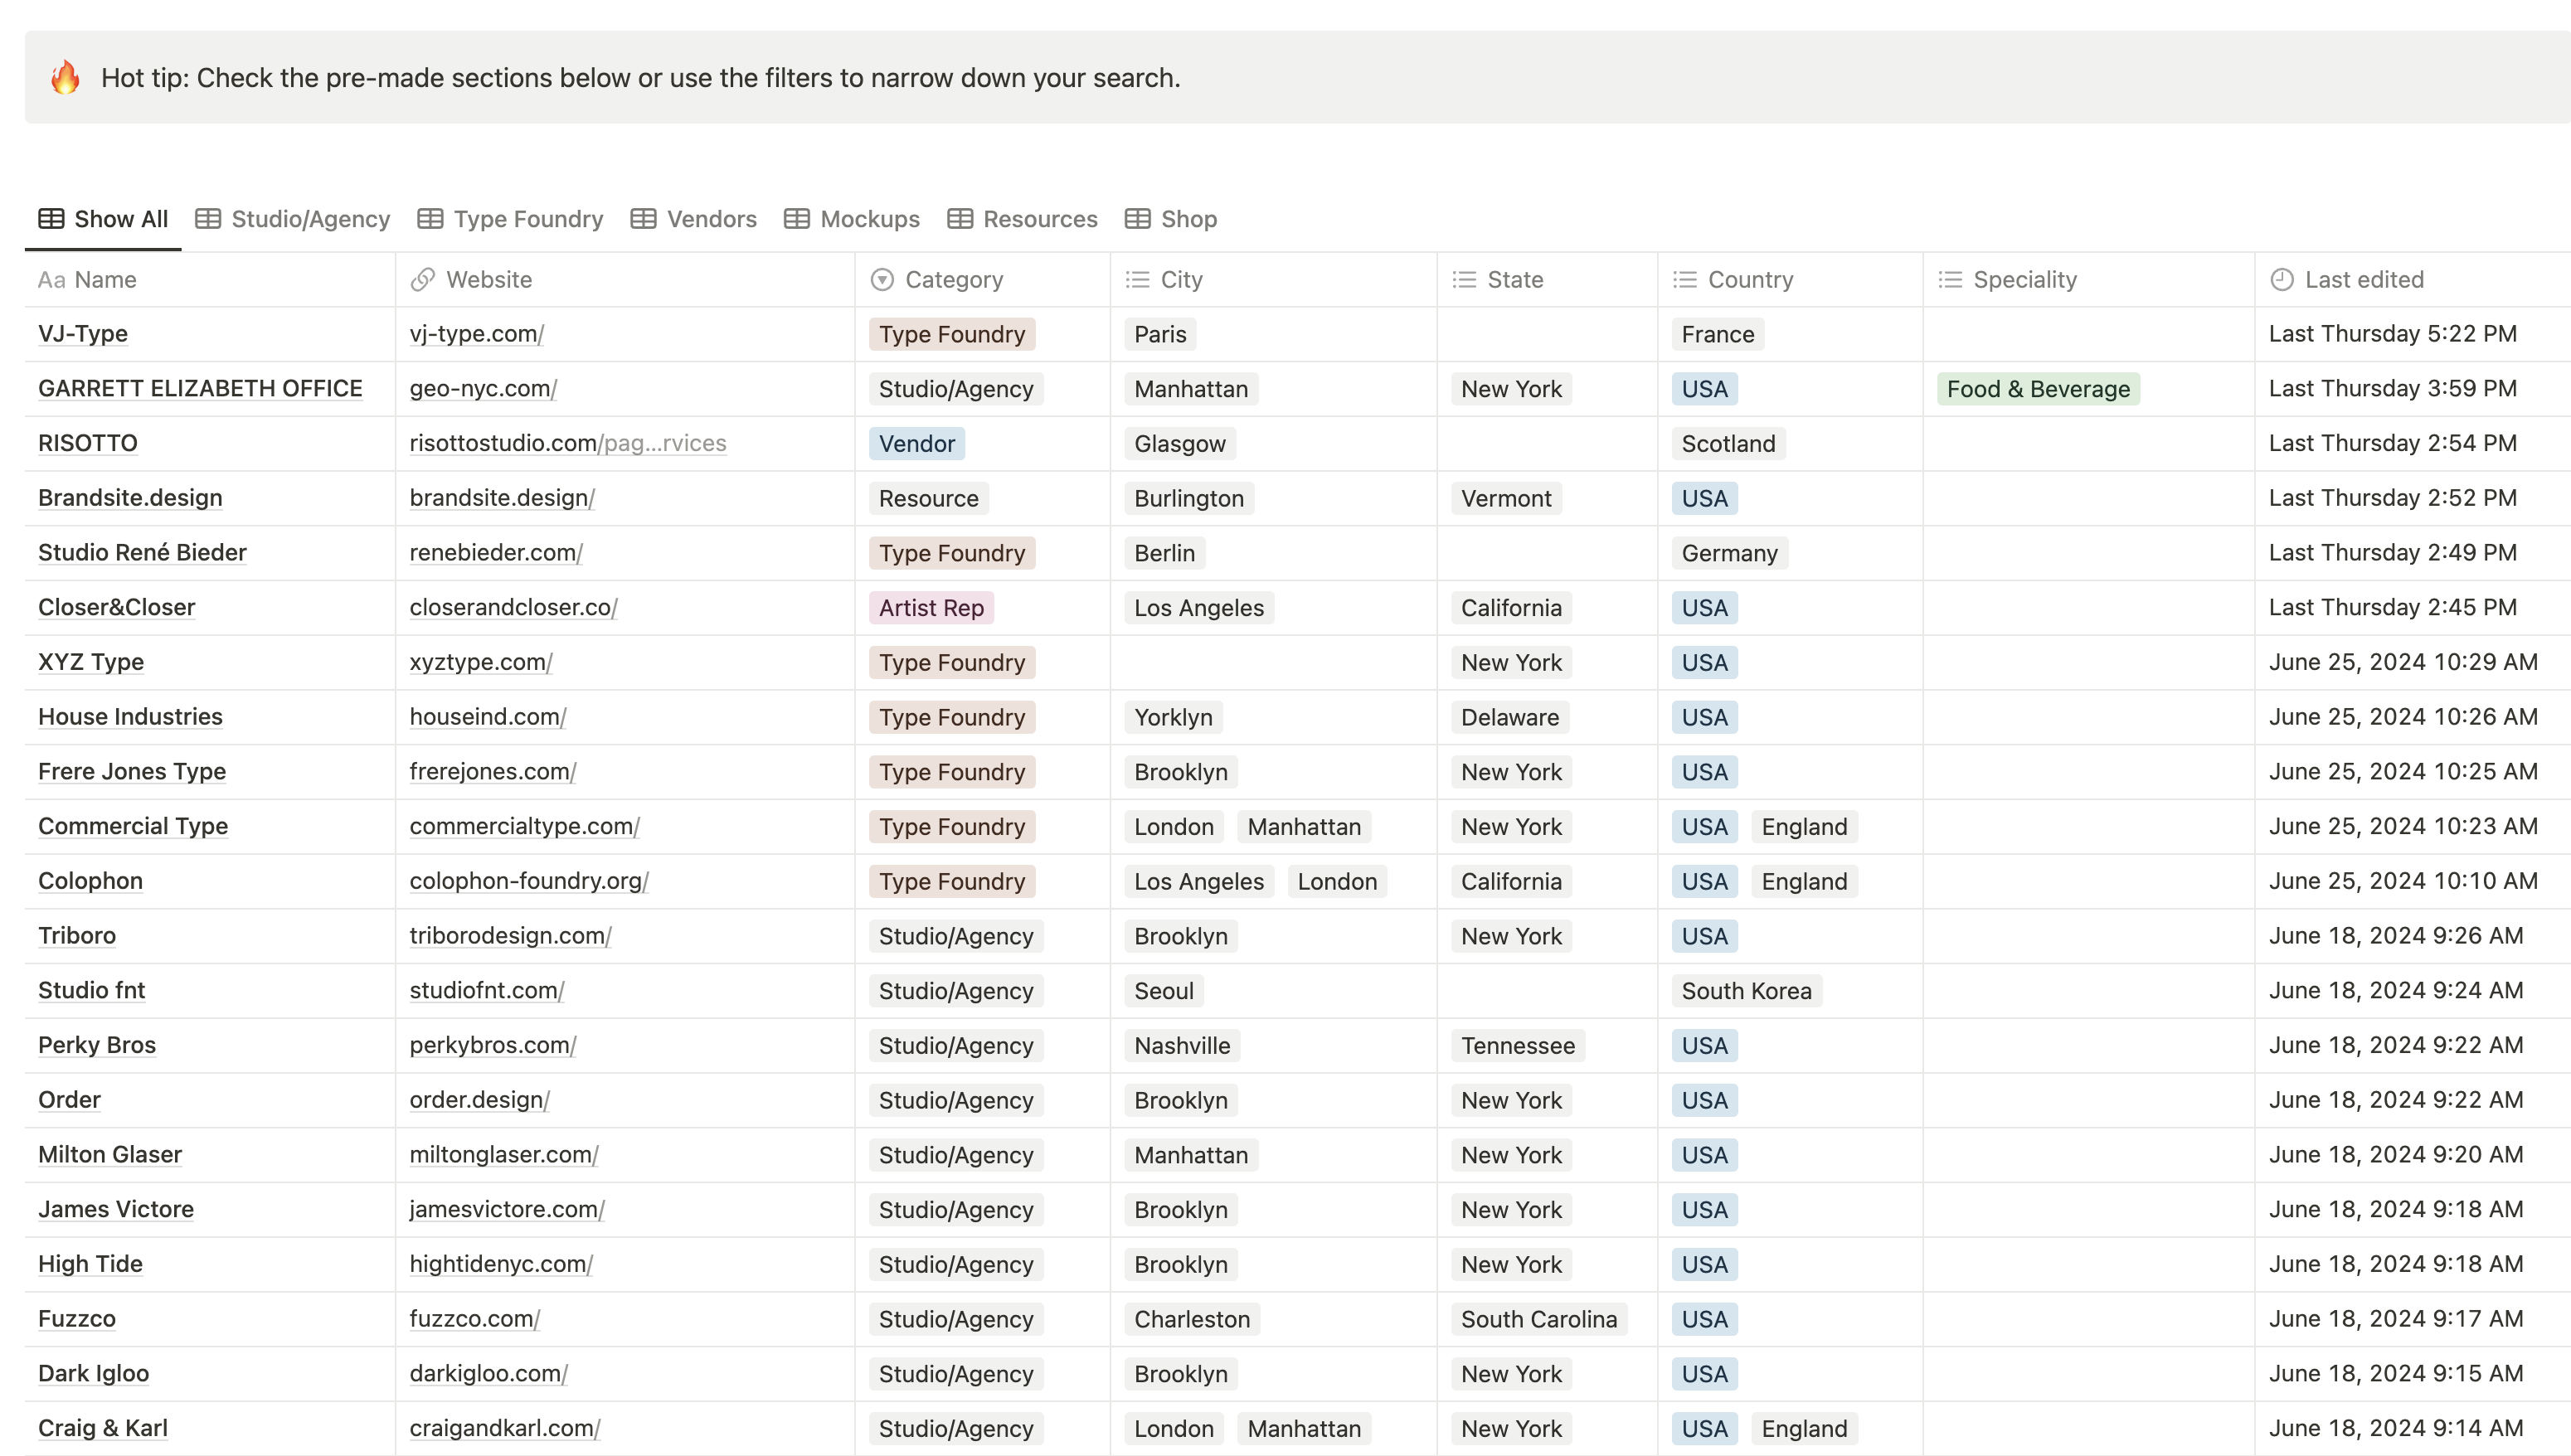Click the London tag in Craig & Karl row

tap(1174, 1429)
